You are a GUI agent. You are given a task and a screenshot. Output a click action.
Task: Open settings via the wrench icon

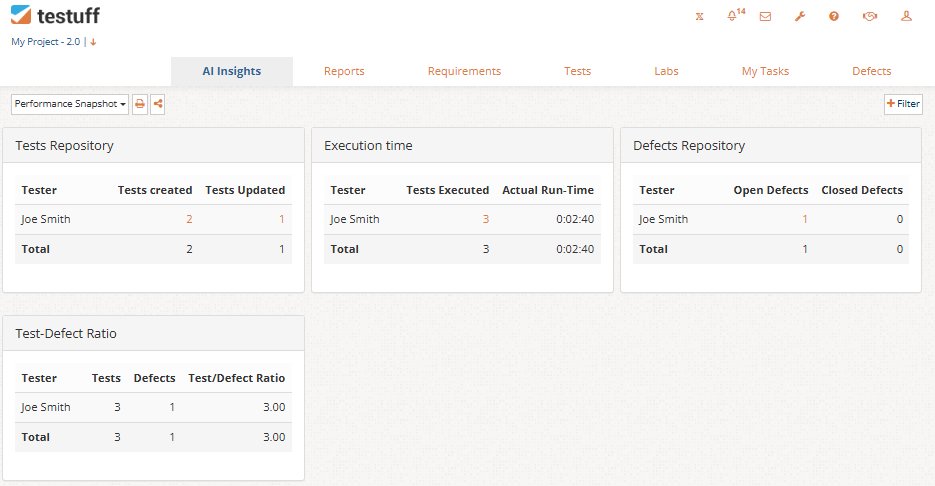(800, 17)
